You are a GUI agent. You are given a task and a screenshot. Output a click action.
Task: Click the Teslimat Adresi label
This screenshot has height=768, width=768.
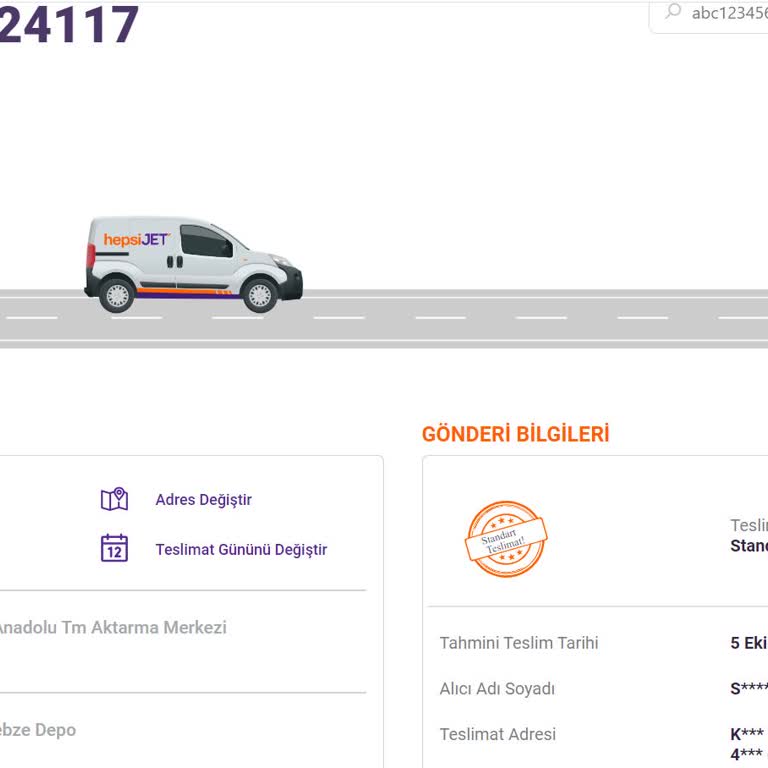(498, 734)
